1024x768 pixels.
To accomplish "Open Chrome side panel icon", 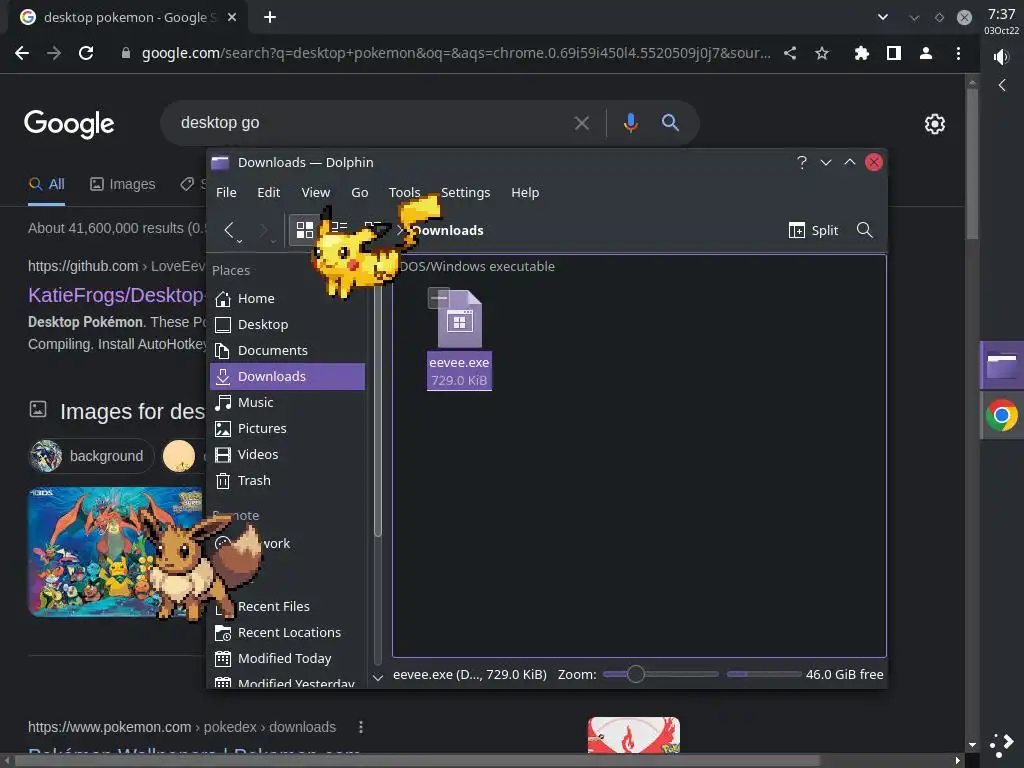I will click(x=893, y=53).
